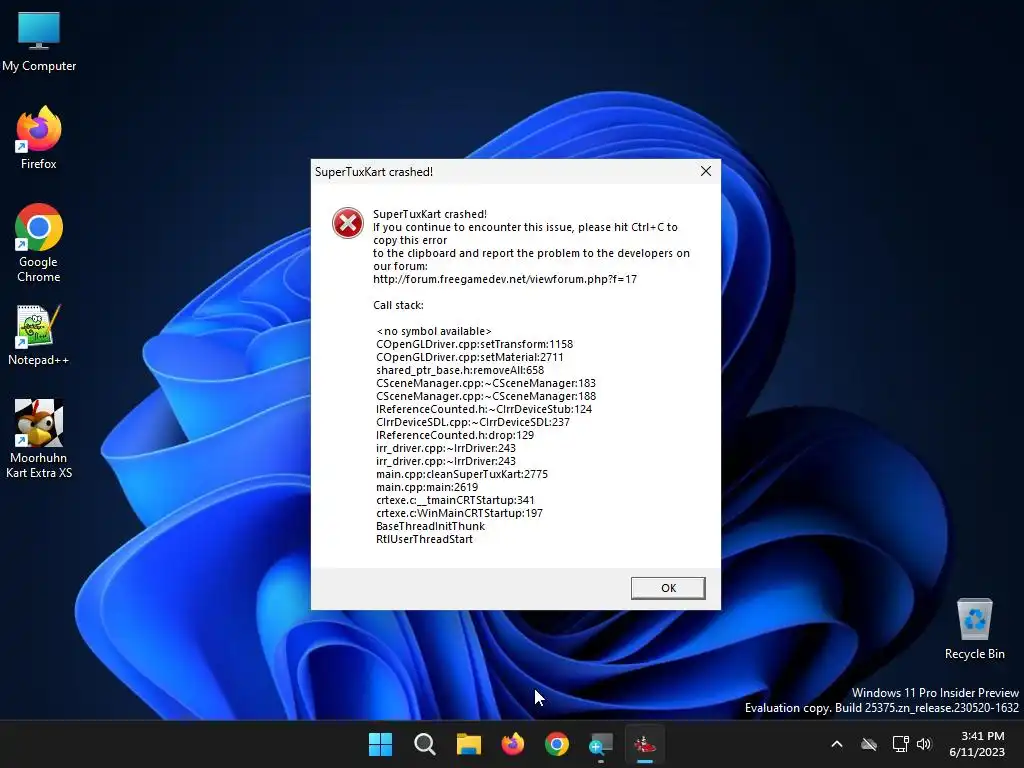Image resolution: width=1024 pixels, height=768 pixels.
Task: Click the COpenGLDriver.cpp:setMaterial:2711 line
Action: (470, 357)
